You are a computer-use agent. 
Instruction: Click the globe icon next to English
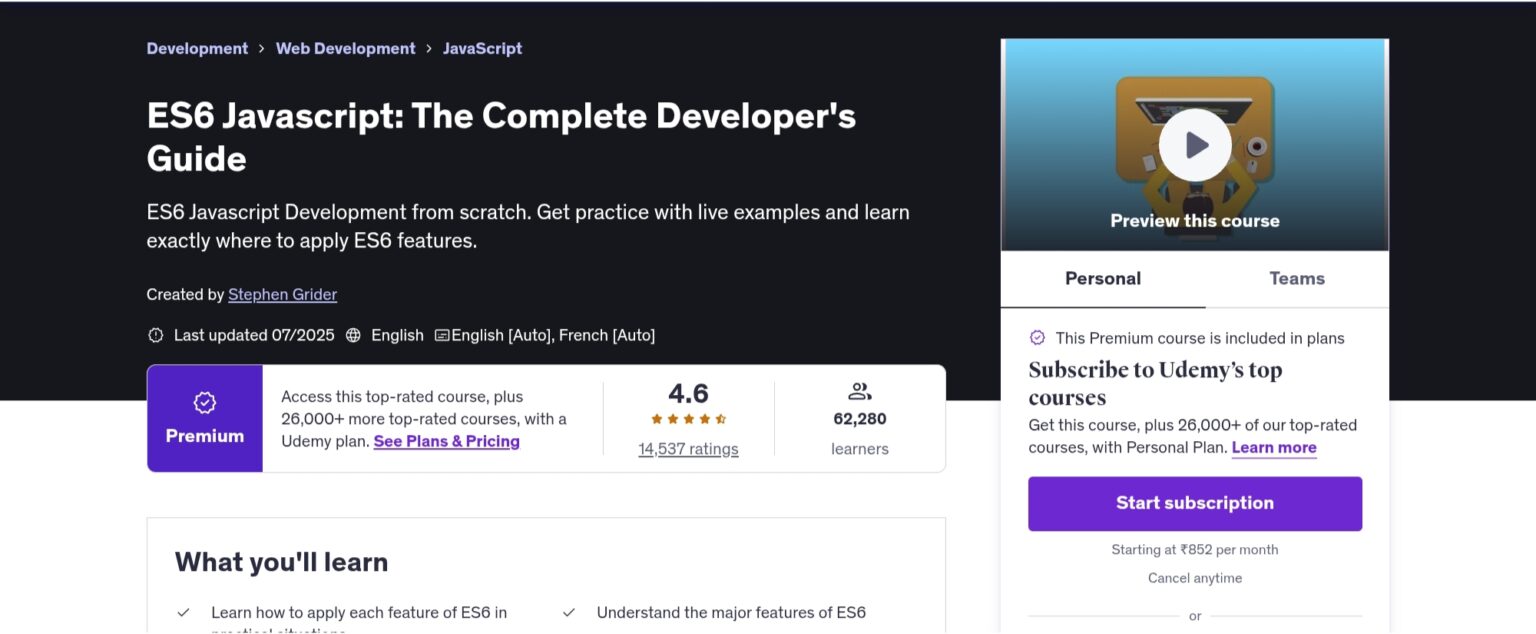[353, 335]
